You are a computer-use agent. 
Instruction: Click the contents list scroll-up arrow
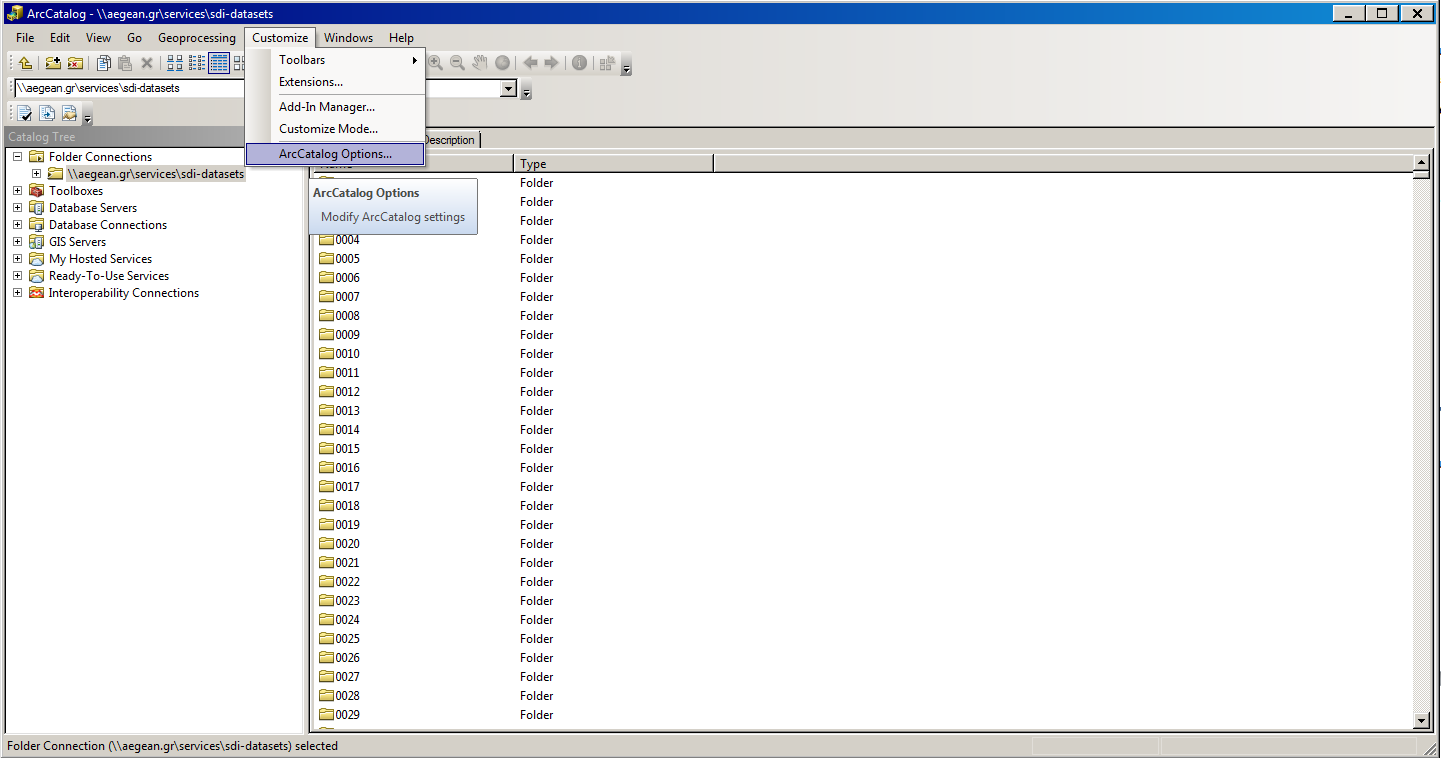1422,162
